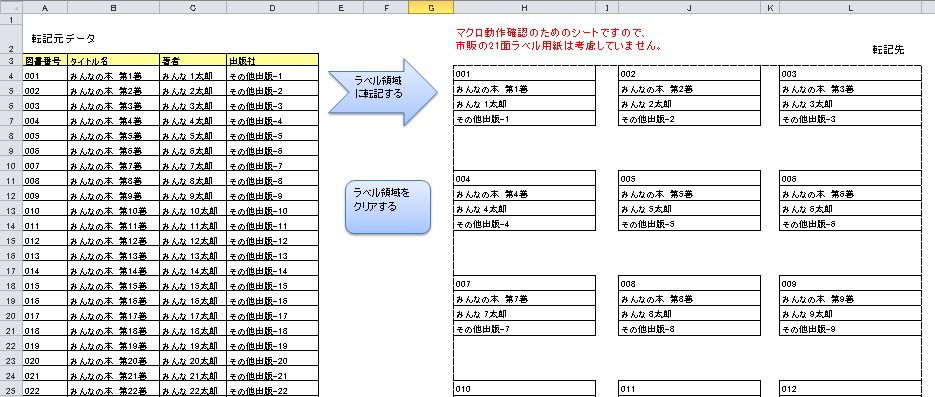Image resolution: width=935 pixels, height=397 pixels.
Task: Click その他出版-2 in column J label
Action: click(x=689, y=119)
